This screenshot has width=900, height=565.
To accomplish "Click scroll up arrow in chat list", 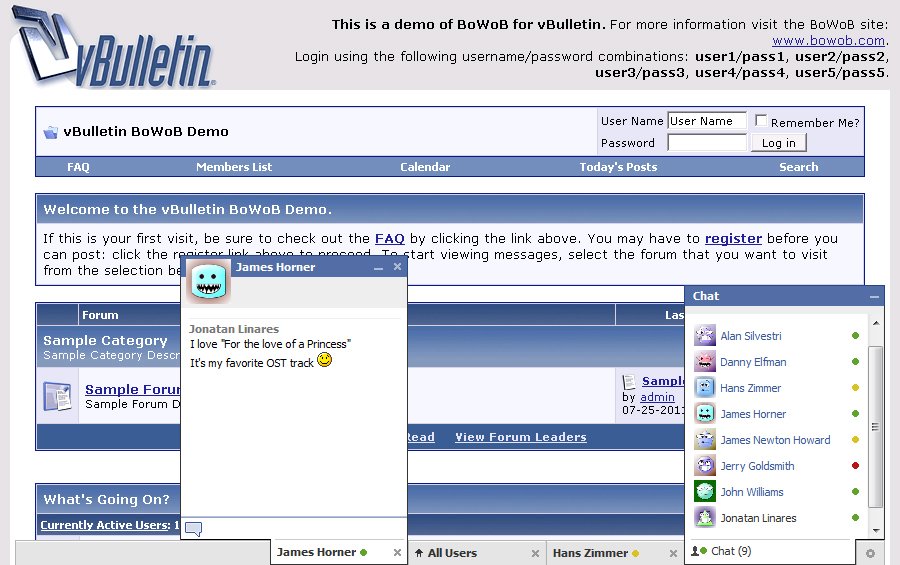I will click(876, 323).
